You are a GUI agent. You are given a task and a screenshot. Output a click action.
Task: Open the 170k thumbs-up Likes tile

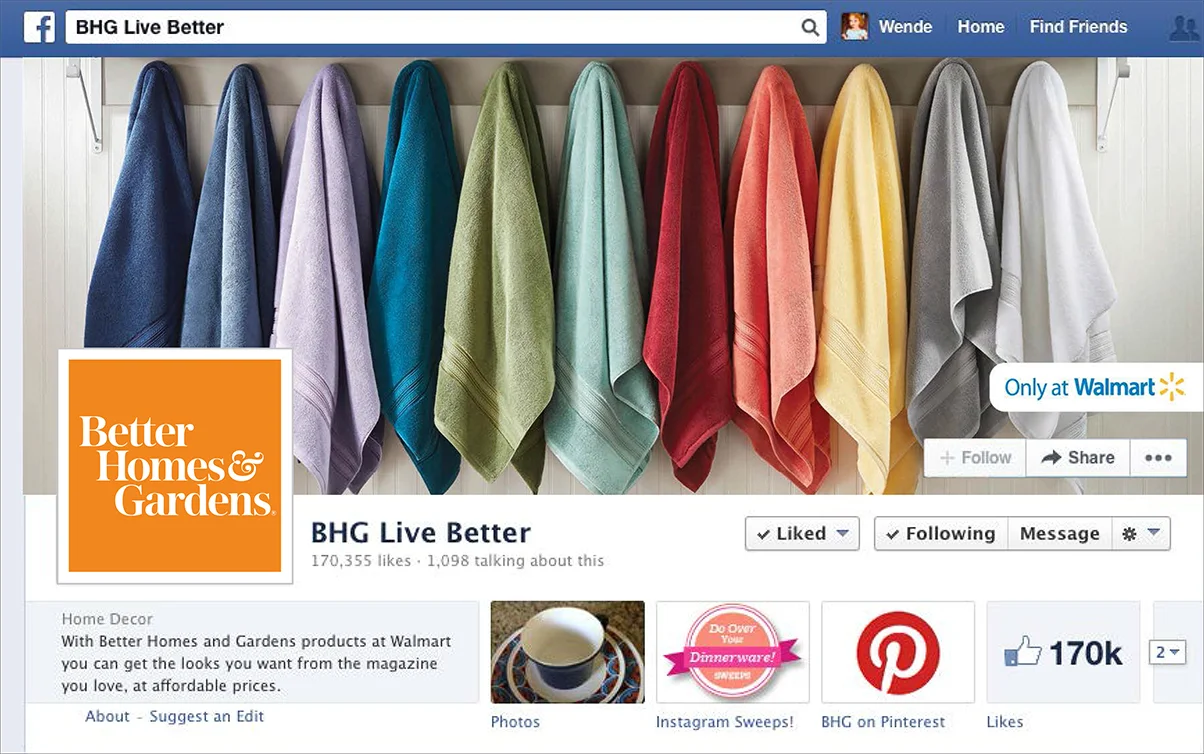click(x=1063, y=652)
